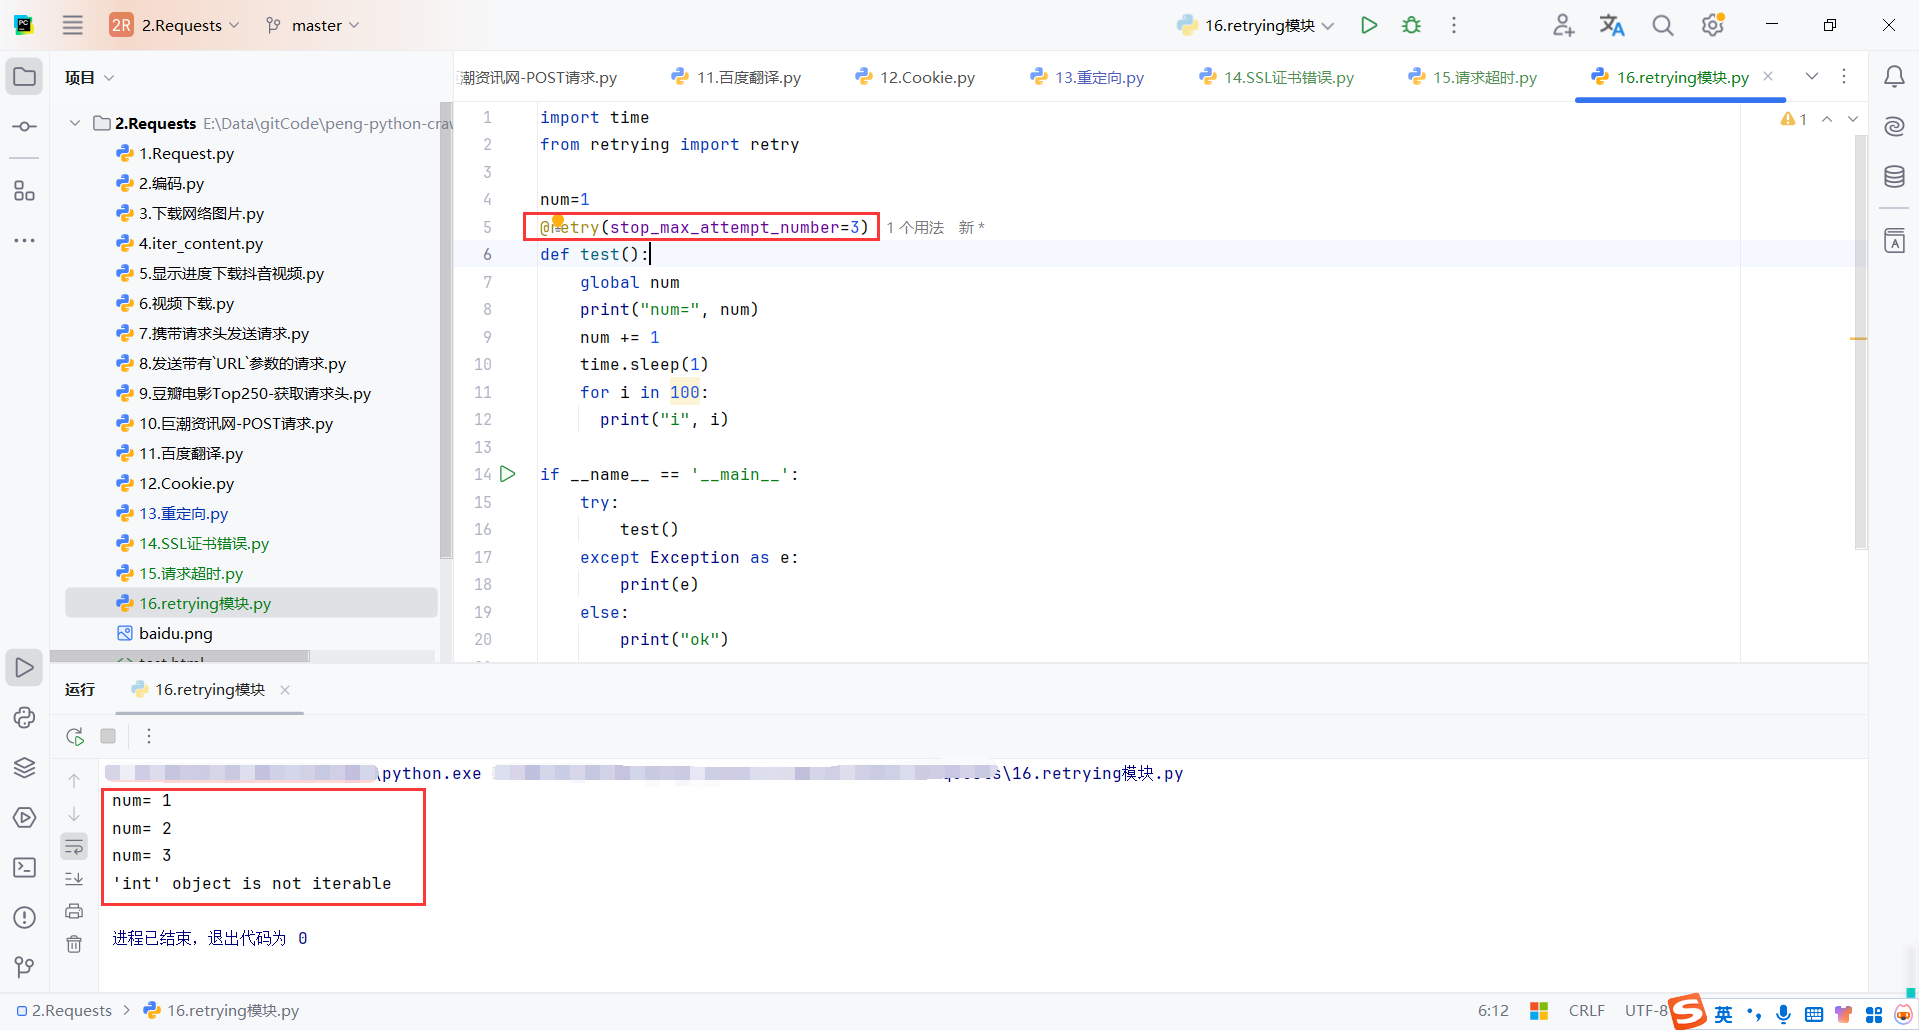The width and height of the screenshot is (1919, 1030).
Task: Open the Structure tool window
Action: point(25,191)
